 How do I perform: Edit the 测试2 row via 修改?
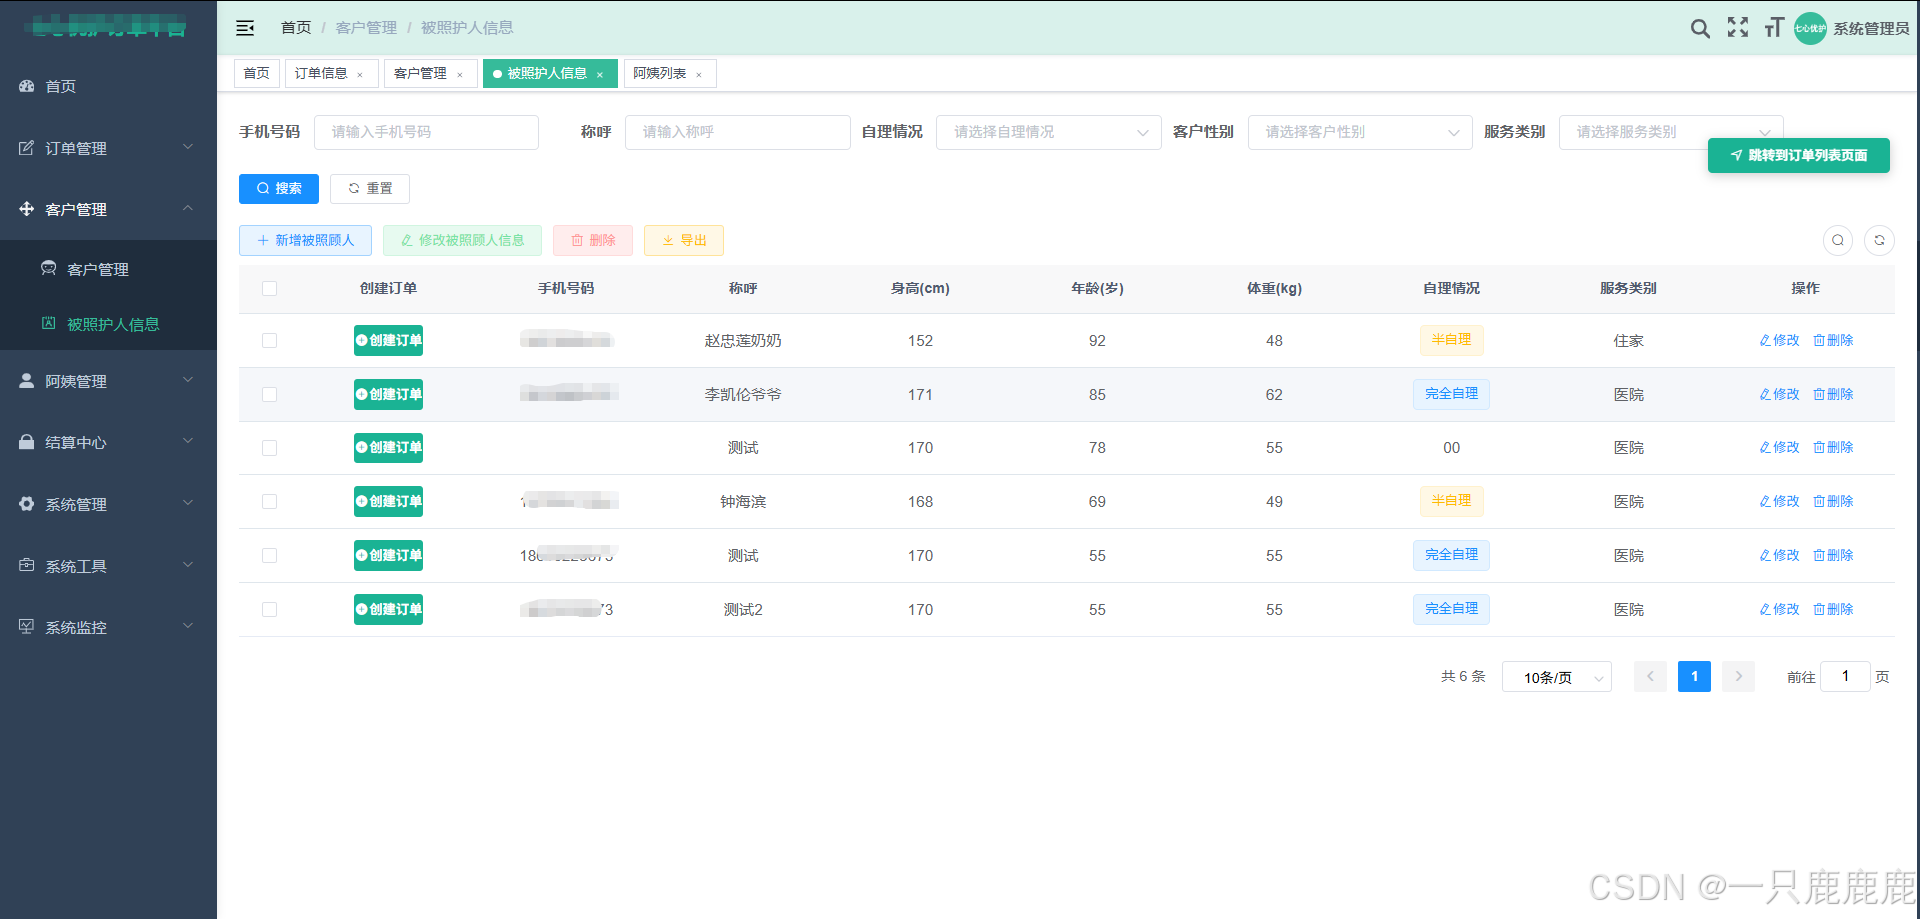[x=1779, y=609]
